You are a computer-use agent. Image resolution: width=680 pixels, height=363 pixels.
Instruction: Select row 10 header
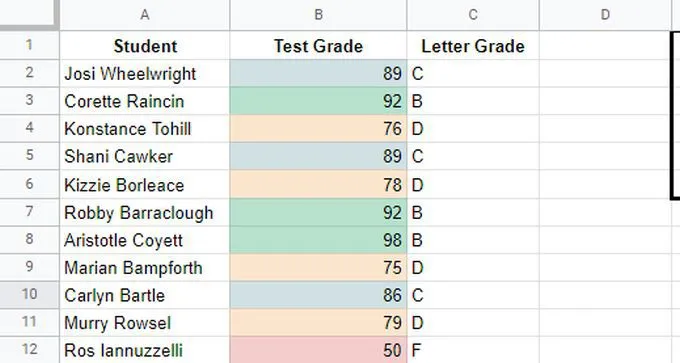click(x=29, y=294)
